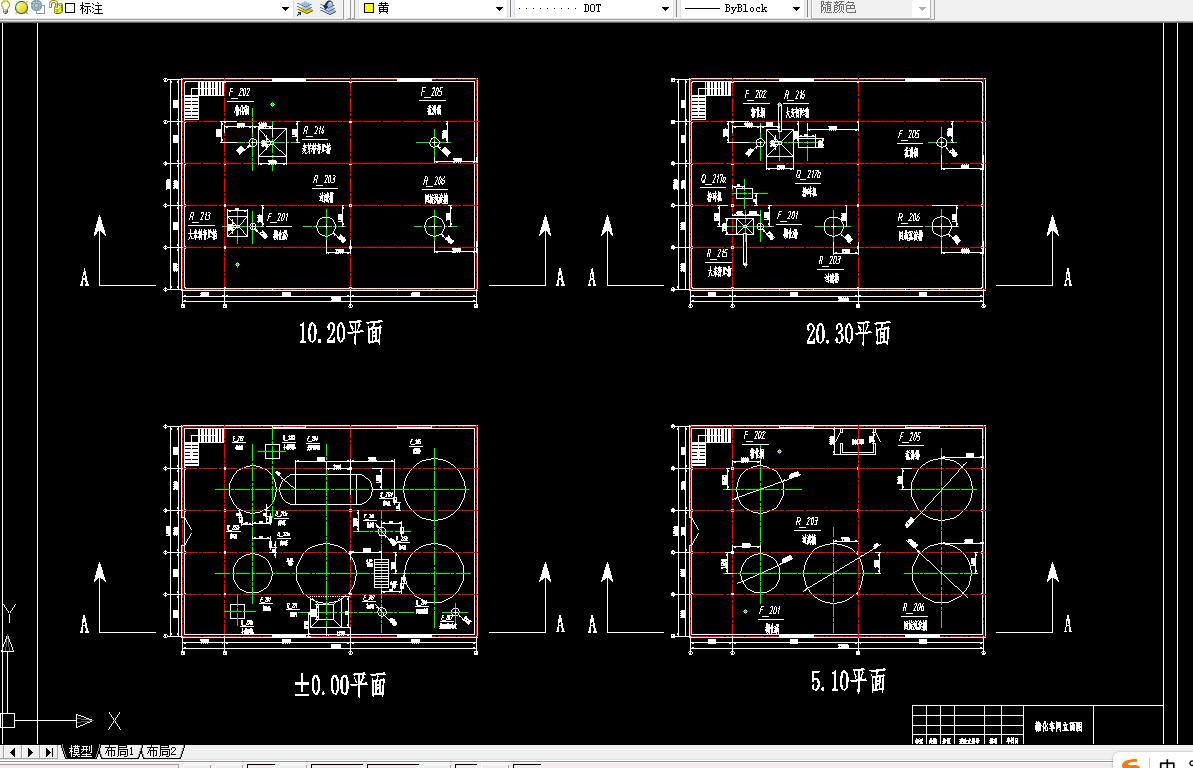Toggle the layer on/off lightbulb icon
Viewport: 1193px width, 768px height.
[5, 8]
